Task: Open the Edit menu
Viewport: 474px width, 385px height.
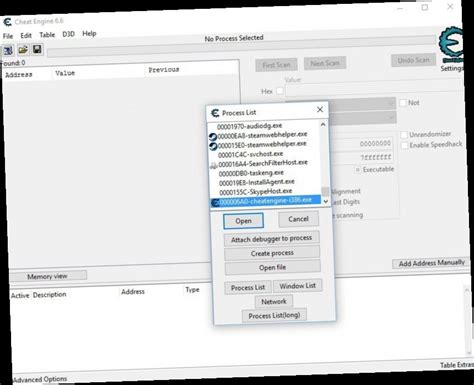Action: [x=26, y=35]
